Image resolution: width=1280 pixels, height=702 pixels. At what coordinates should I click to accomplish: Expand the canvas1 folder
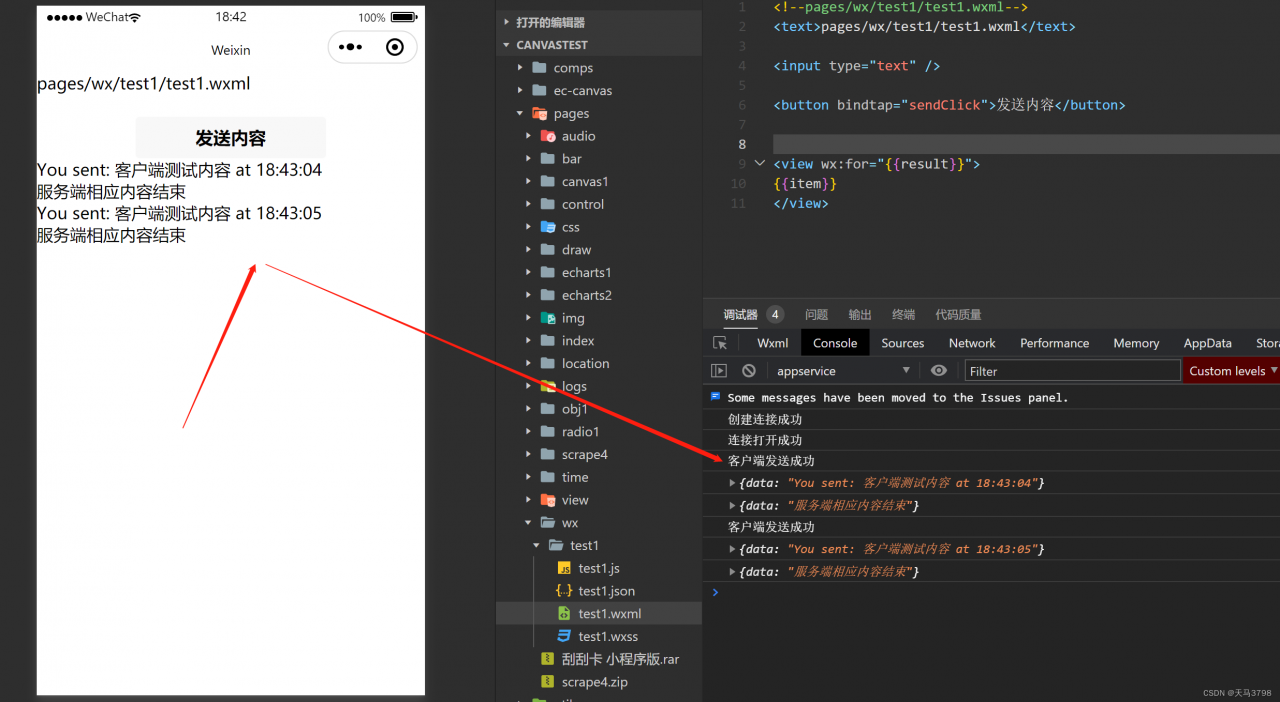pyautogui.click(x=599, y=182)
